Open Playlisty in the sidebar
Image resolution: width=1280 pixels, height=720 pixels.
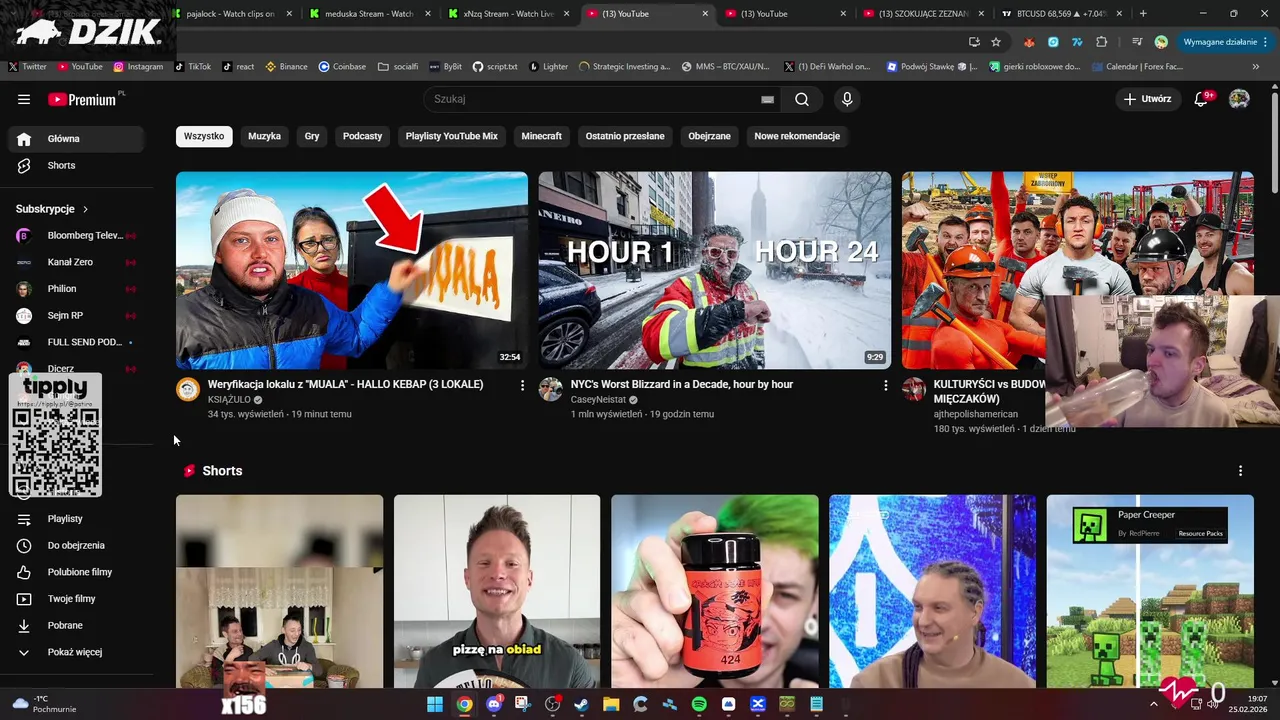point(76,519)
